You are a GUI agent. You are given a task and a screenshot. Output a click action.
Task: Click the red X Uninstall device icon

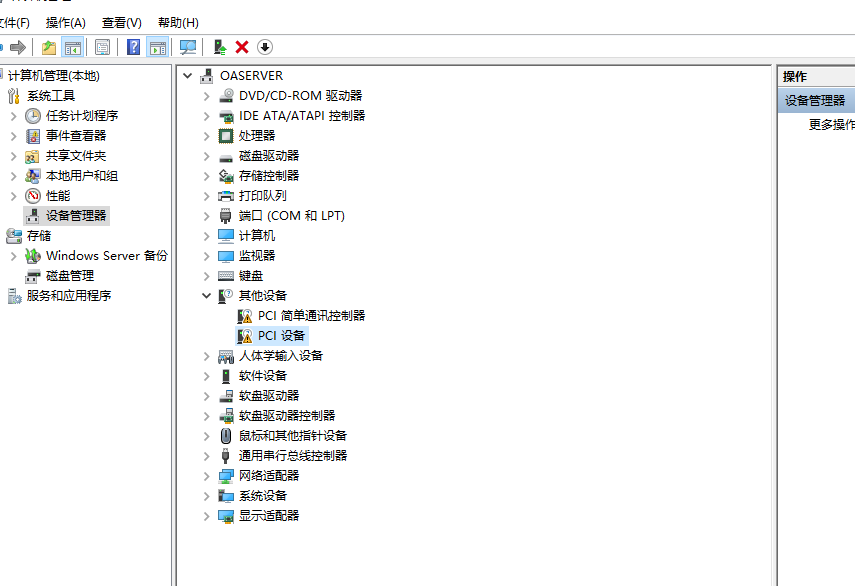point(242,47)
